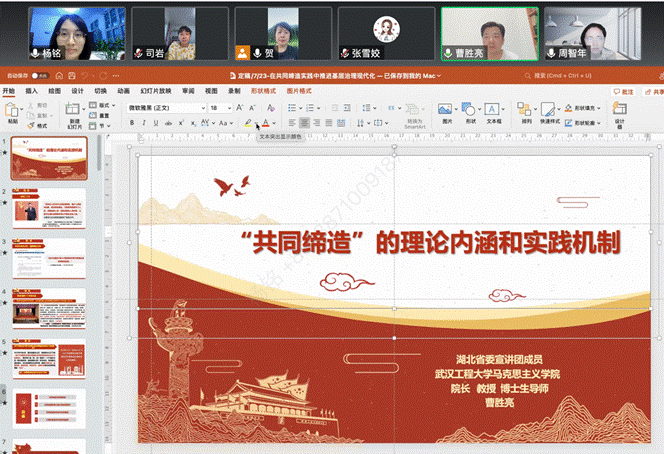664x454 pixels.
Task: Open the font size 18 dropdown
Action: (x=229, y=108)
